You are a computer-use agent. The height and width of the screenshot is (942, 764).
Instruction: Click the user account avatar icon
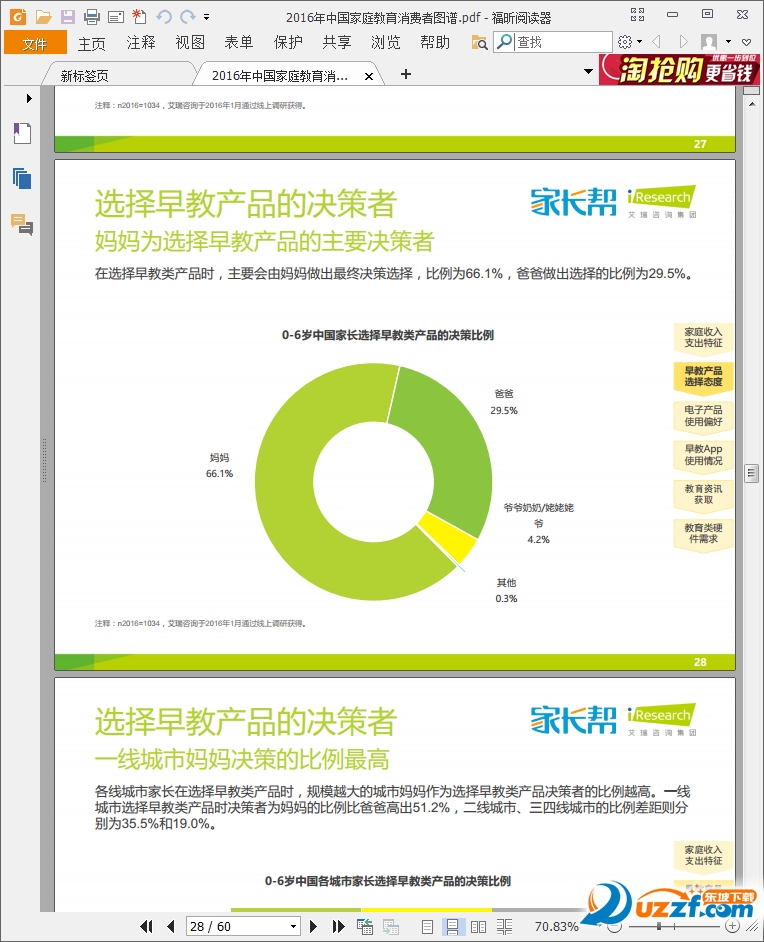click(x=709, y=42)
